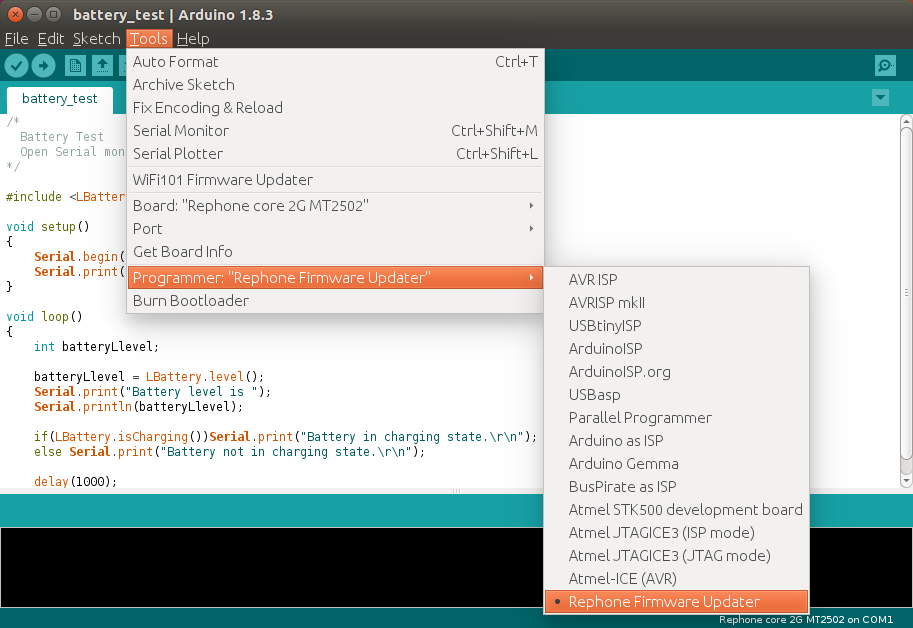Expand the Programmer submenu entry
The height and width of the screenshot is (628, 913).
335,278
